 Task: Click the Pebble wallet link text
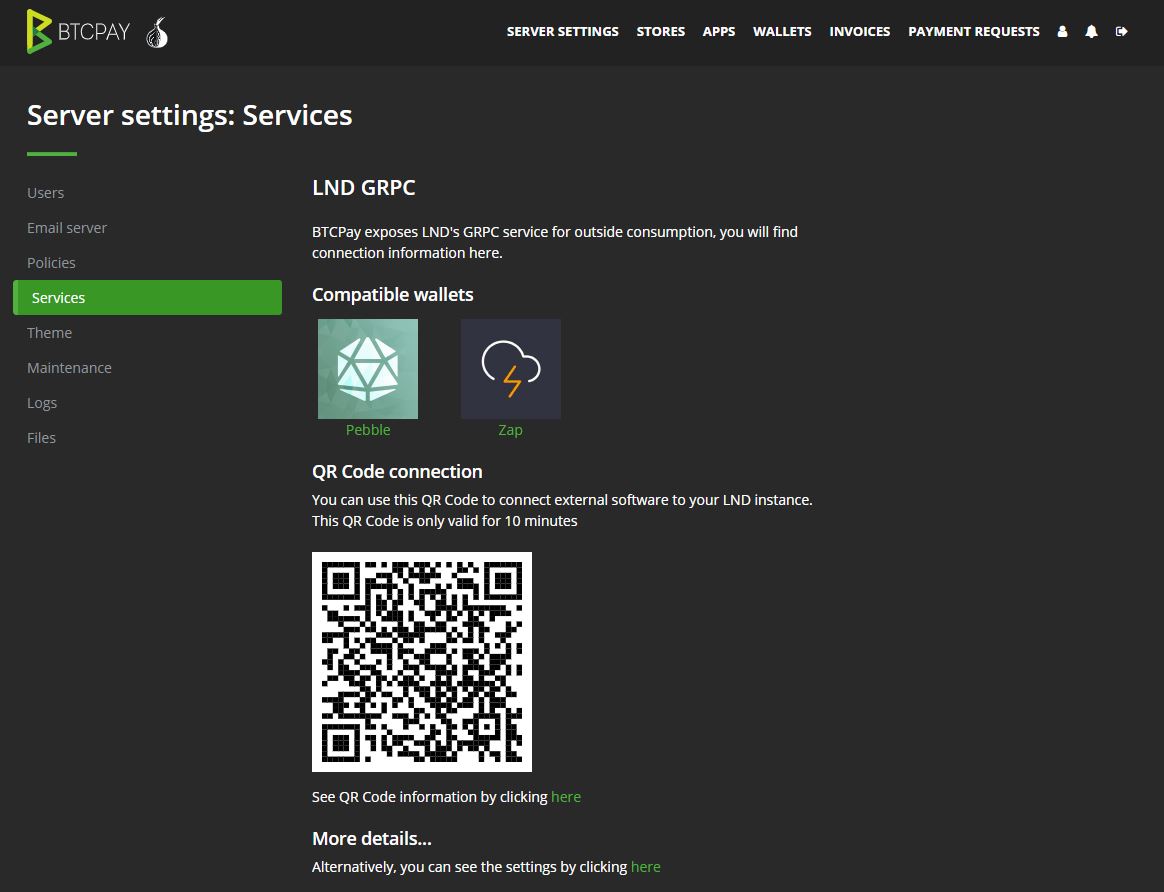[x=368, y=430]
